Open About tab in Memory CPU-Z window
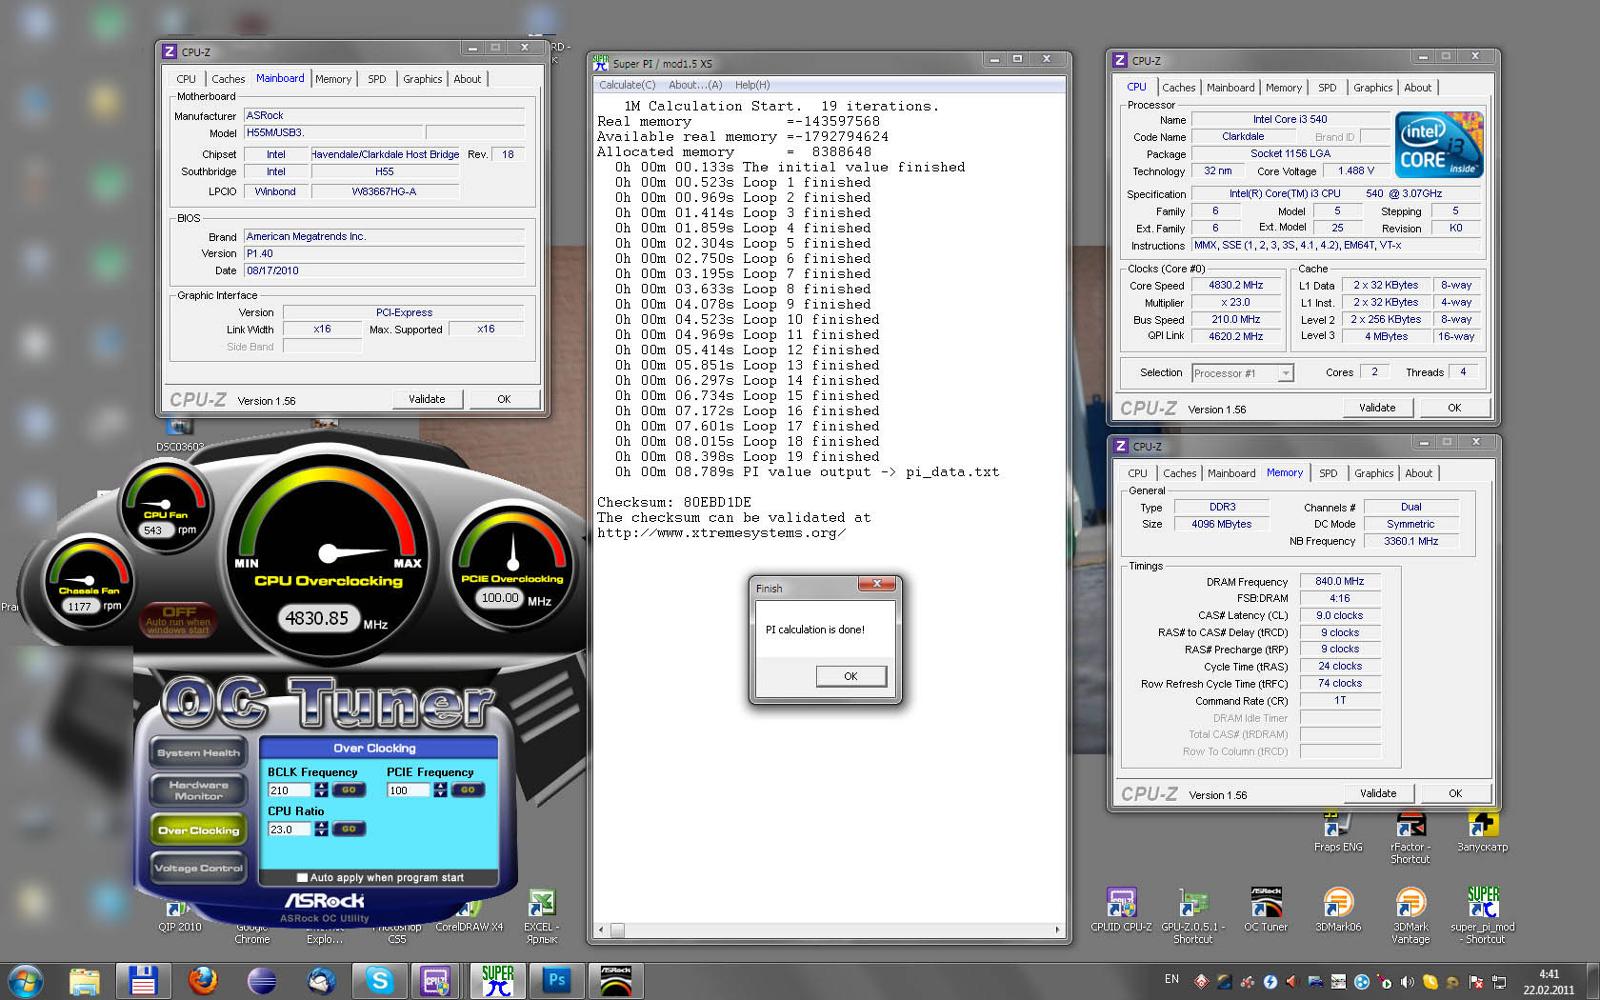 click(x=1418, y=474)
